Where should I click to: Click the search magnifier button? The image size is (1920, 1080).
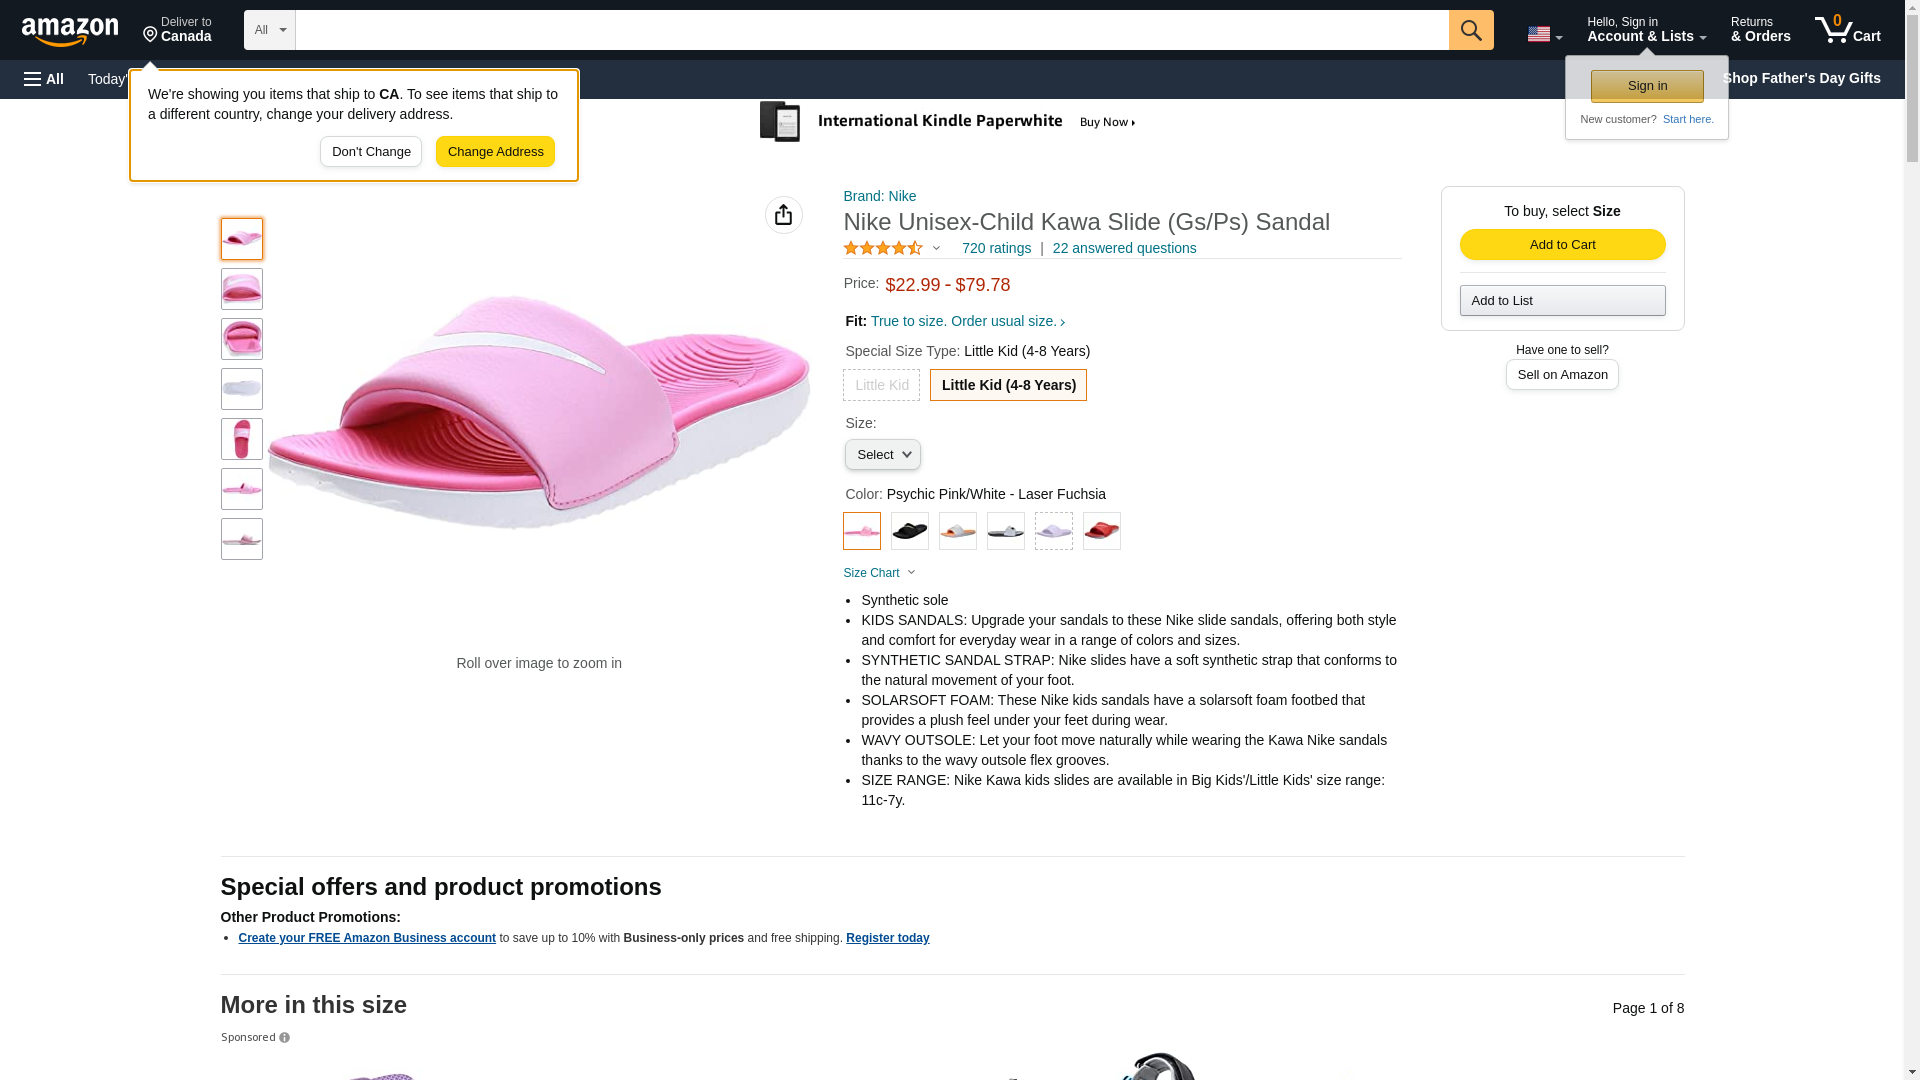[x=1470, y=30]
